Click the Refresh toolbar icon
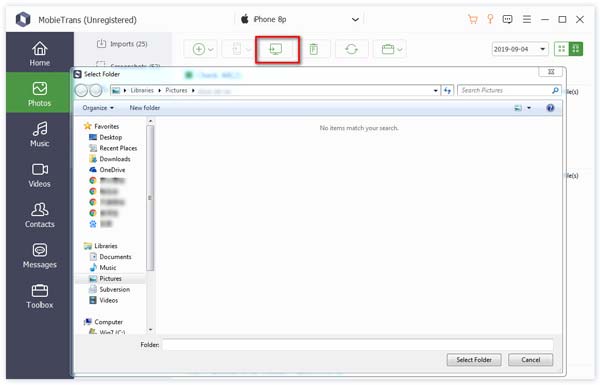600x385 pixels. (x=351, y=49)
